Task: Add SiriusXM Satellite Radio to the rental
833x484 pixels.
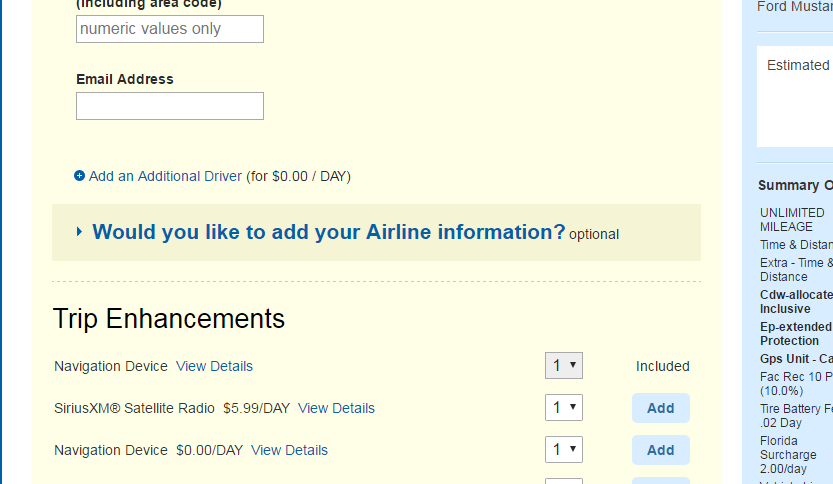Action: [660, 408]
